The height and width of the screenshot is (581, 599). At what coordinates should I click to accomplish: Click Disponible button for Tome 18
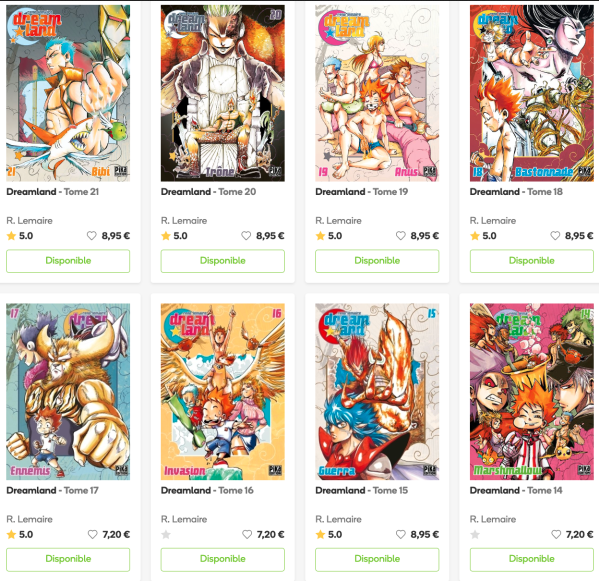pyautogui.click(x=531, y=261)
